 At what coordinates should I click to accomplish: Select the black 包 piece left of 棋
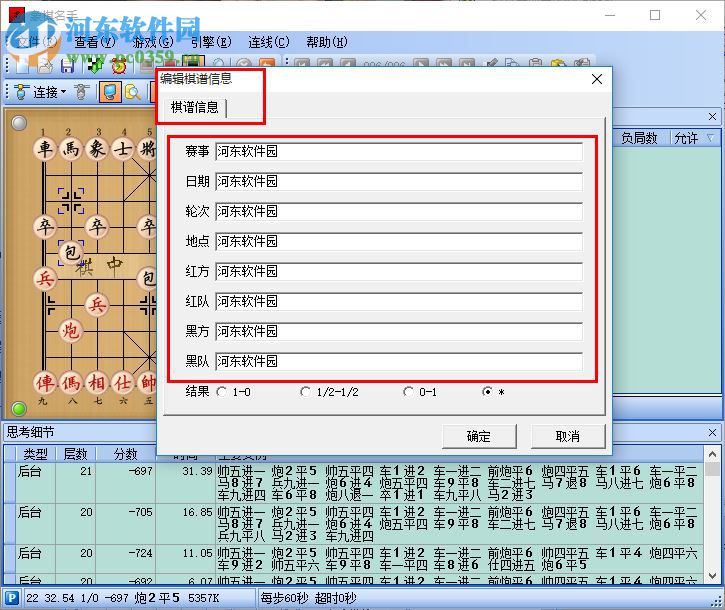(x=71, y=253)
